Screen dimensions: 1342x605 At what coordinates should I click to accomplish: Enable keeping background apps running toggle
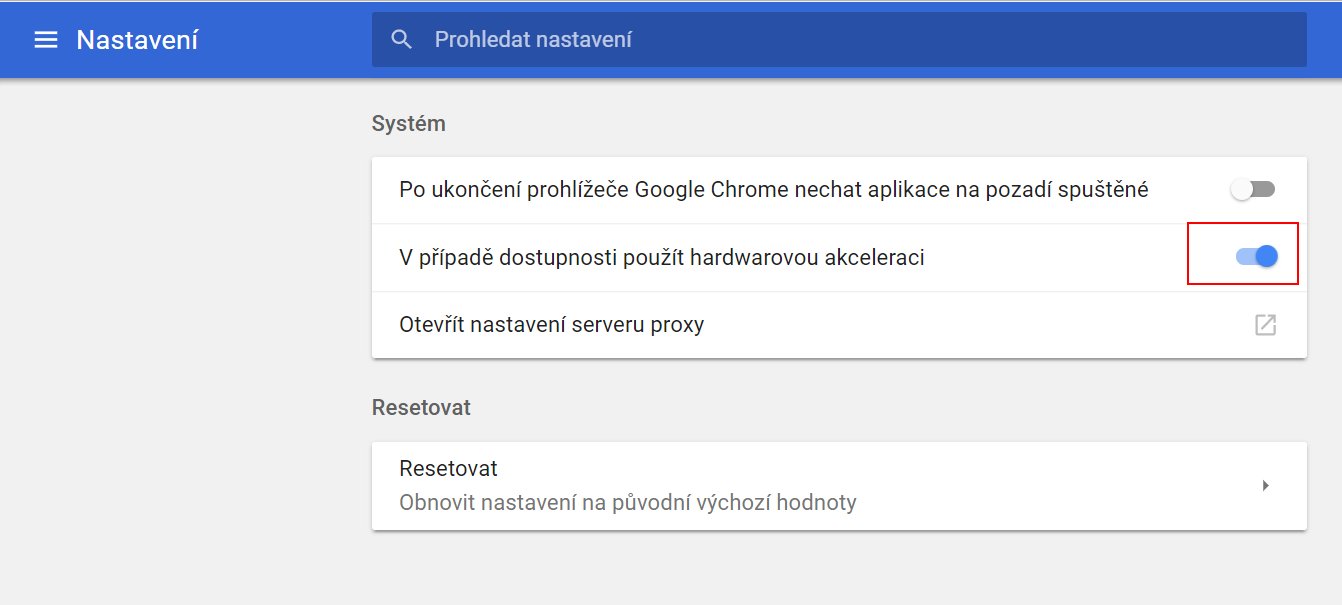[1253, 190]
